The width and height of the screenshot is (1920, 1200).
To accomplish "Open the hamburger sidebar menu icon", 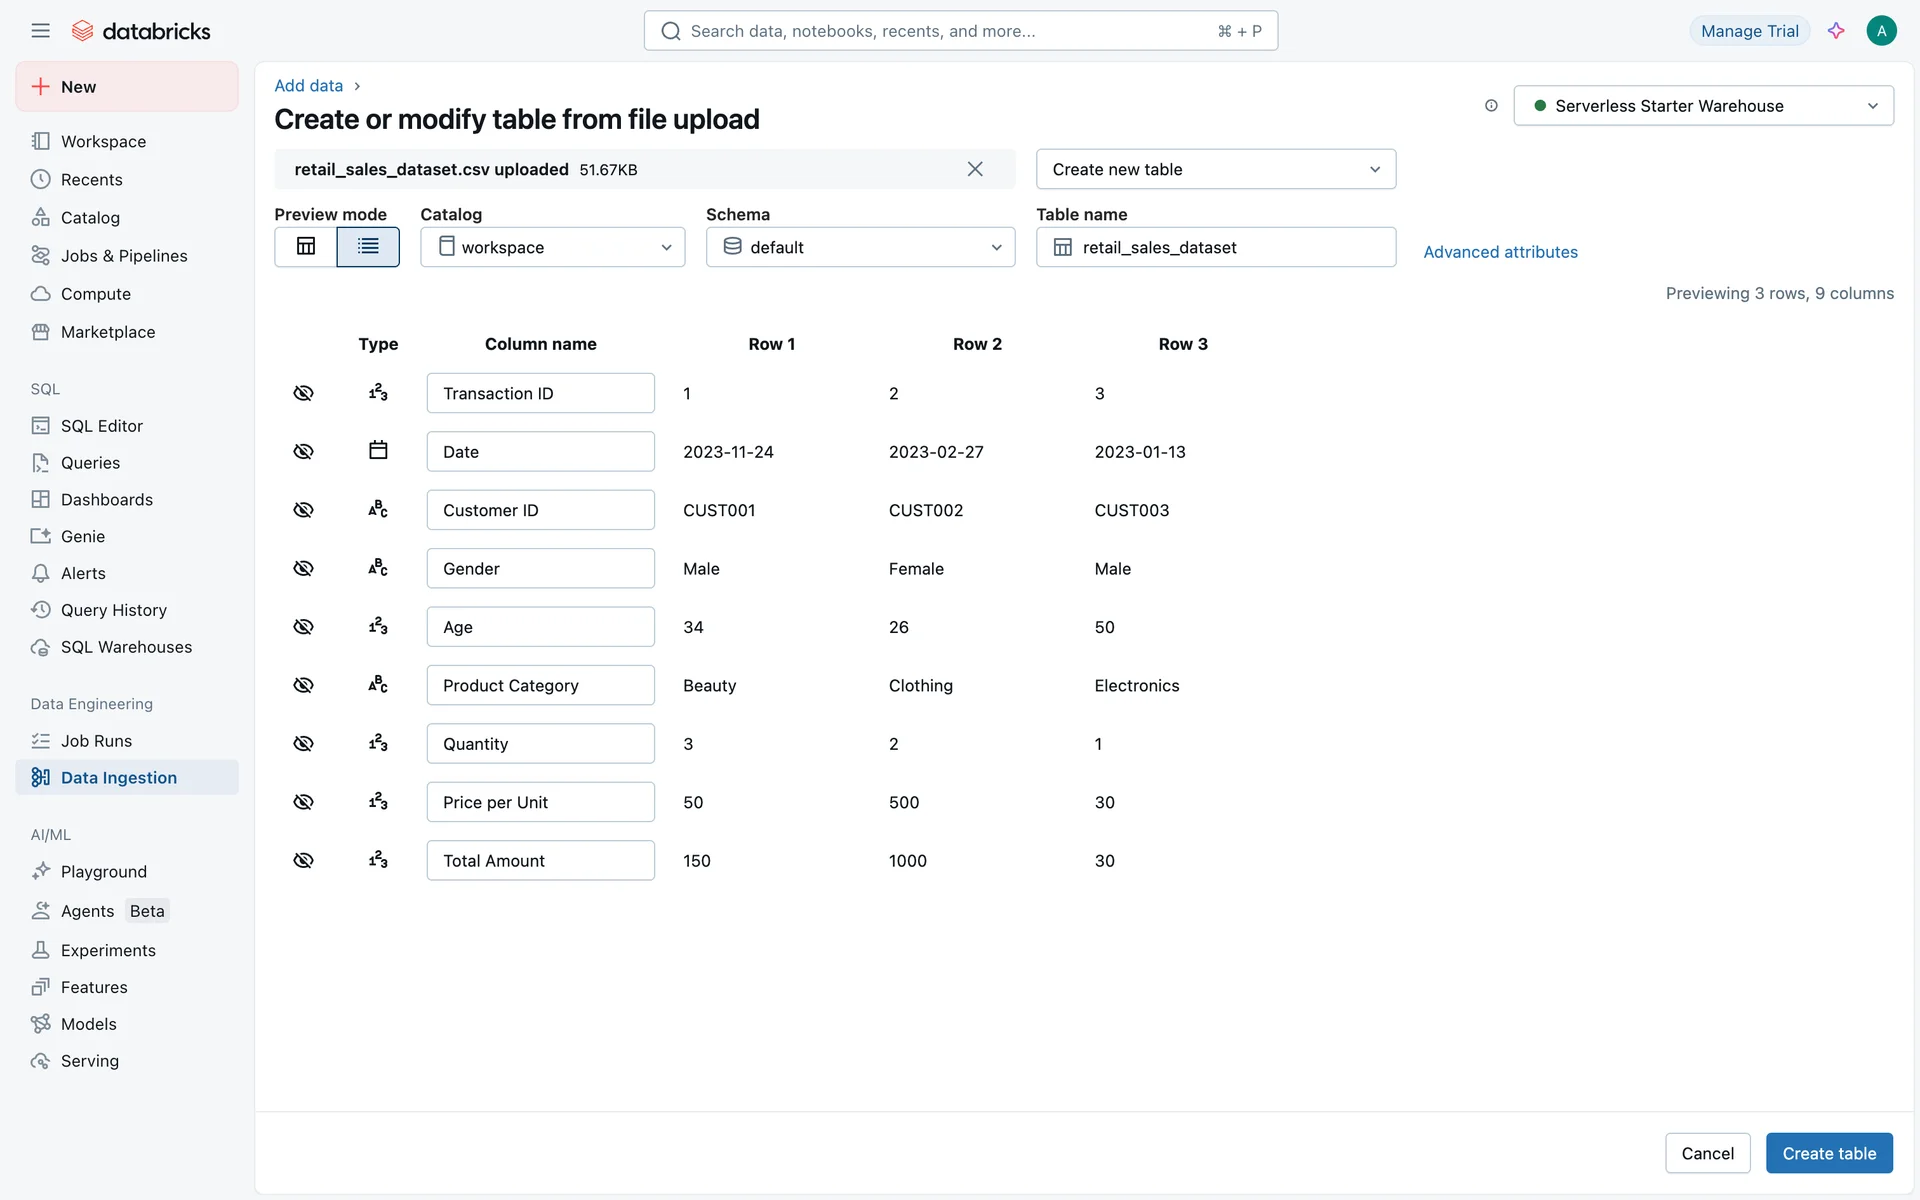I will [40, 31].
